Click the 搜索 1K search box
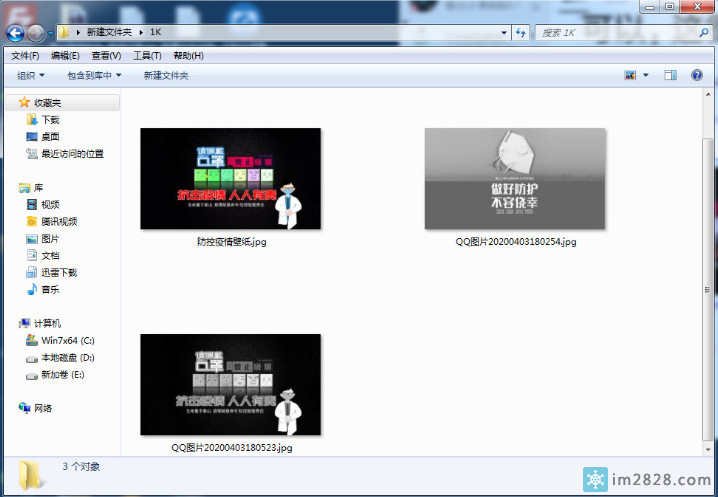The height and width of the screenshot is (497, 718). (610, 33)
